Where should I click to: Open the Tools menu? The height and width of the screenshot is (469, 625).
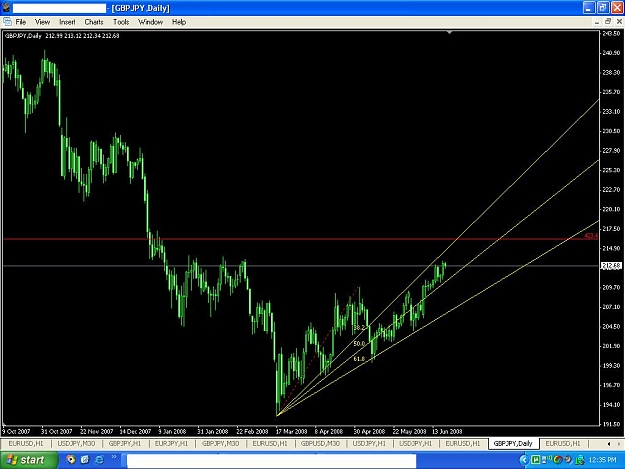pyautogui.click(x=121, y=22)
